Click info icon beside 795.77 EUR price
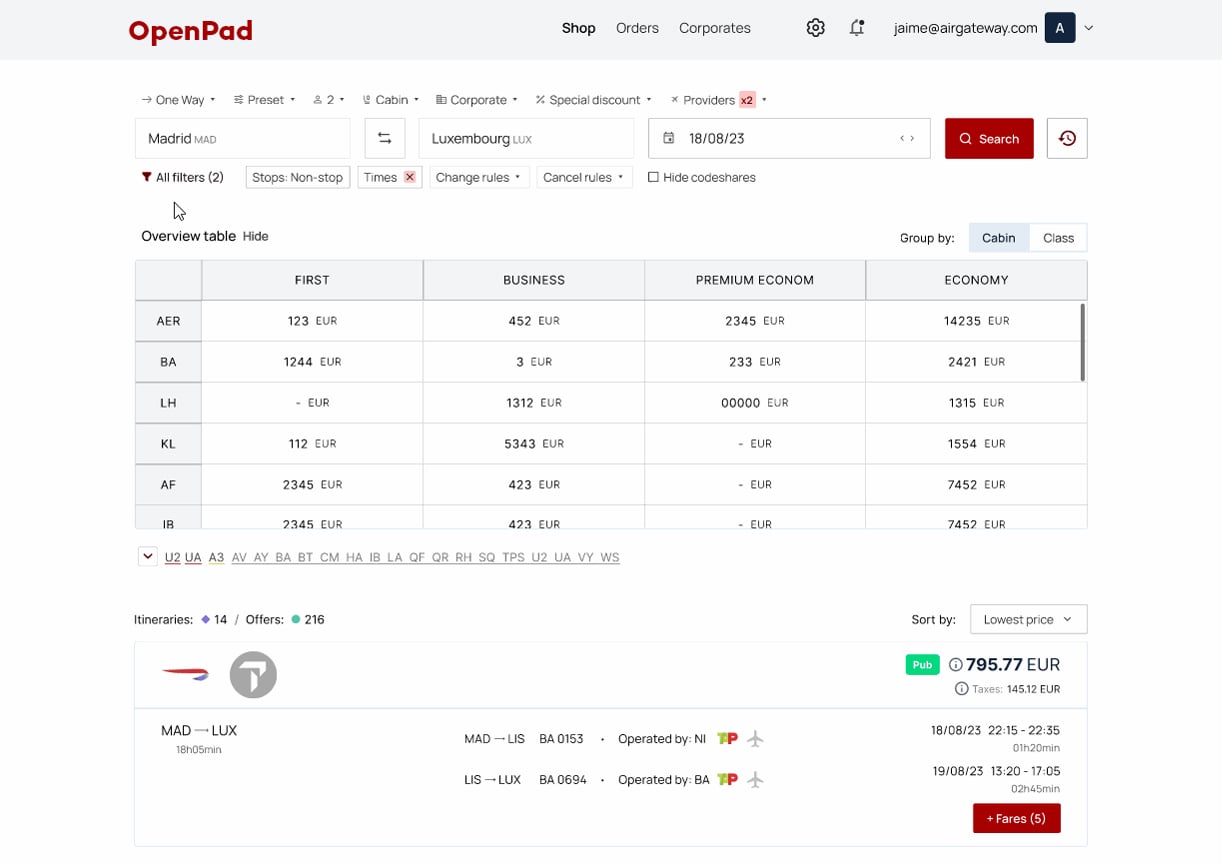This screenshot has width=1223, height=865. pyautogui.click(x=955, y=665)
